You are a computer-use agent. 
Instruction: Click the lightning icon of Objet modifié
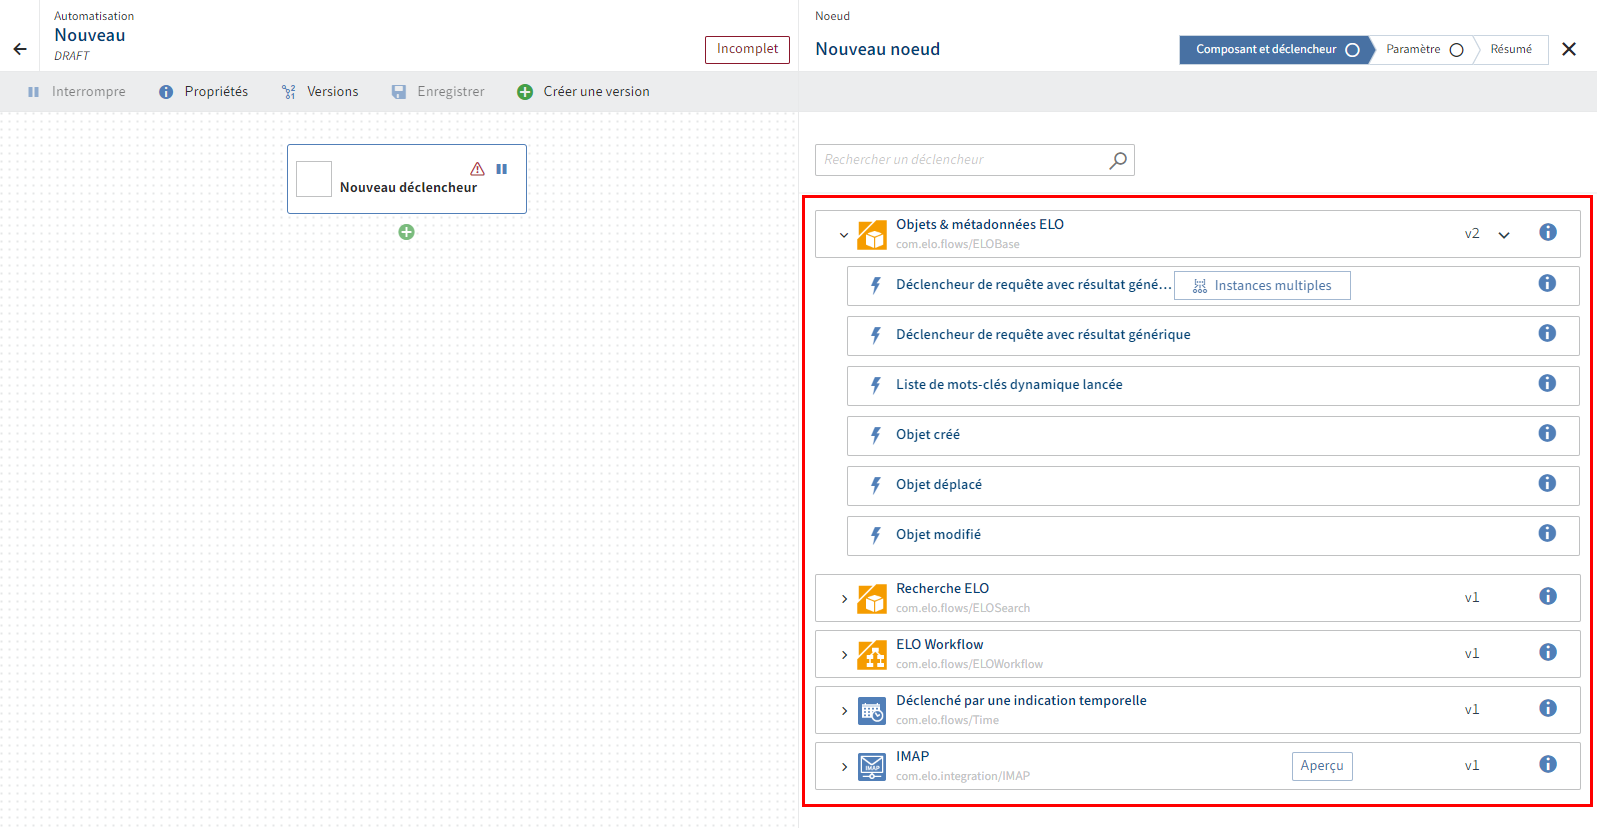(875, 535)
